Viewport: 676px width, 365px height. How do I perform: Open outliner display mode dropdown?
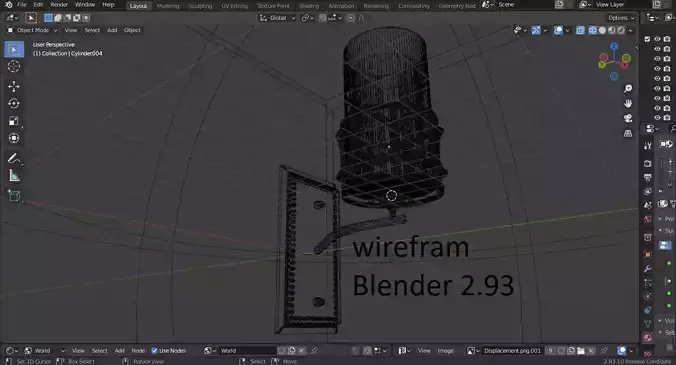[x=651, y=18]
